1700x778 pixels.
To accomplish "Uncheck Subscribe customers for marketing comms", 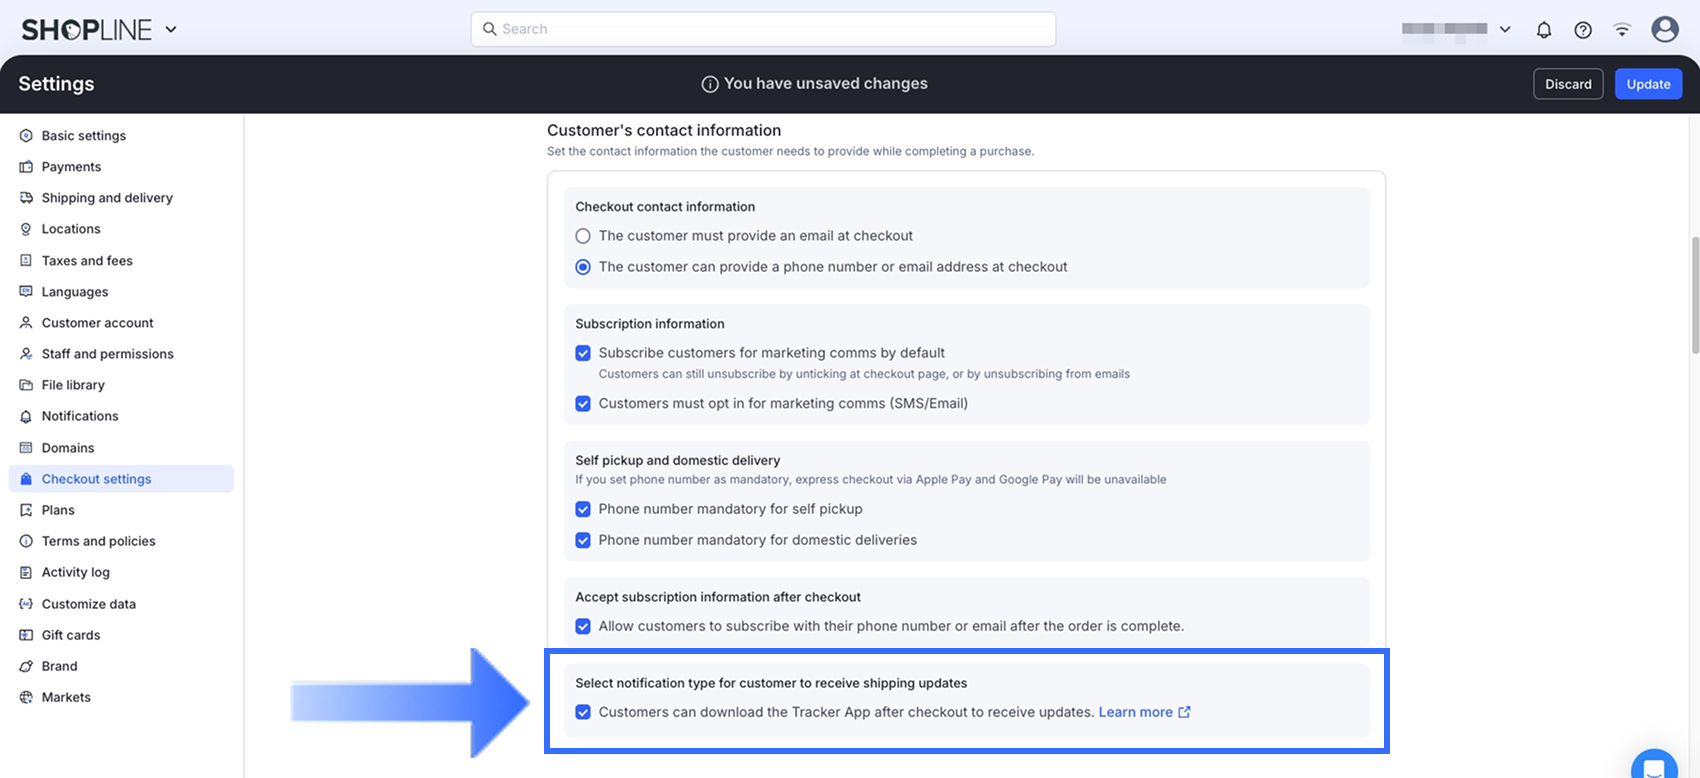I will pos(583,353).
